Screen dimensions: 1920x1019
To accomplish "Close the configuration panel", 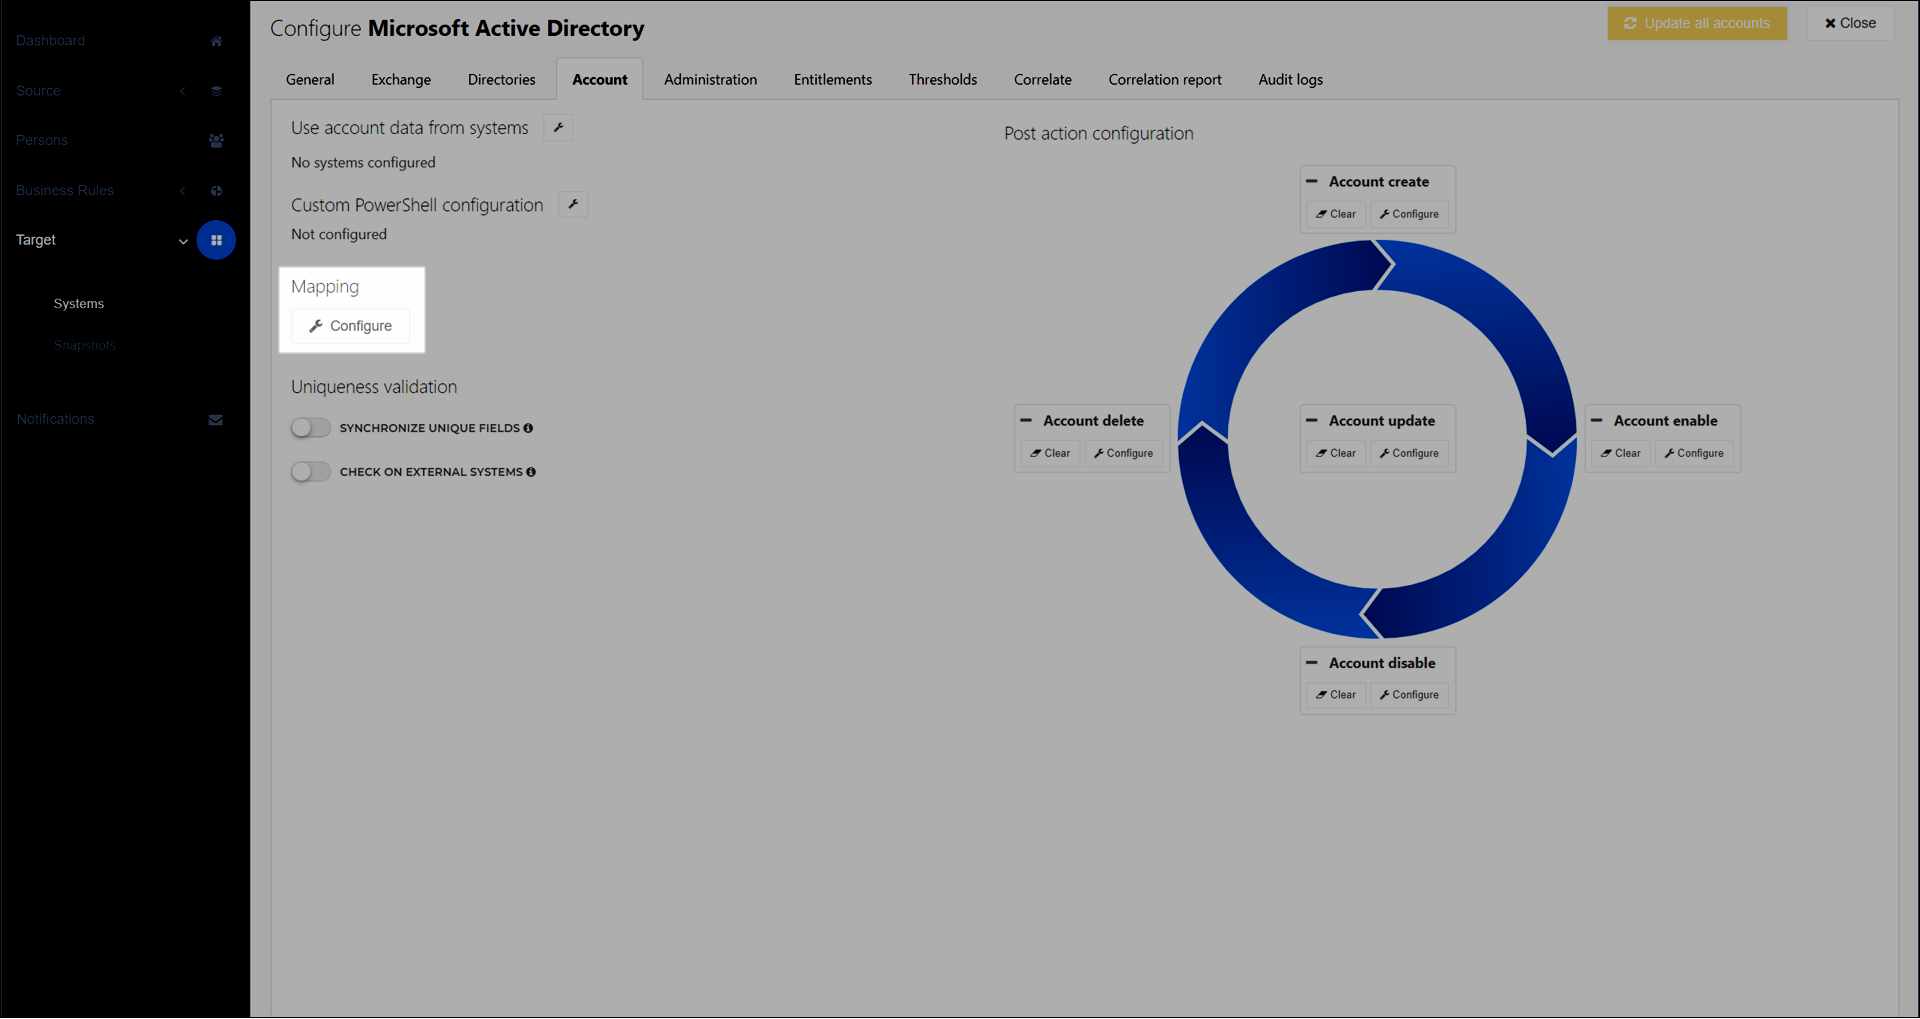I will click(1850, 23).
